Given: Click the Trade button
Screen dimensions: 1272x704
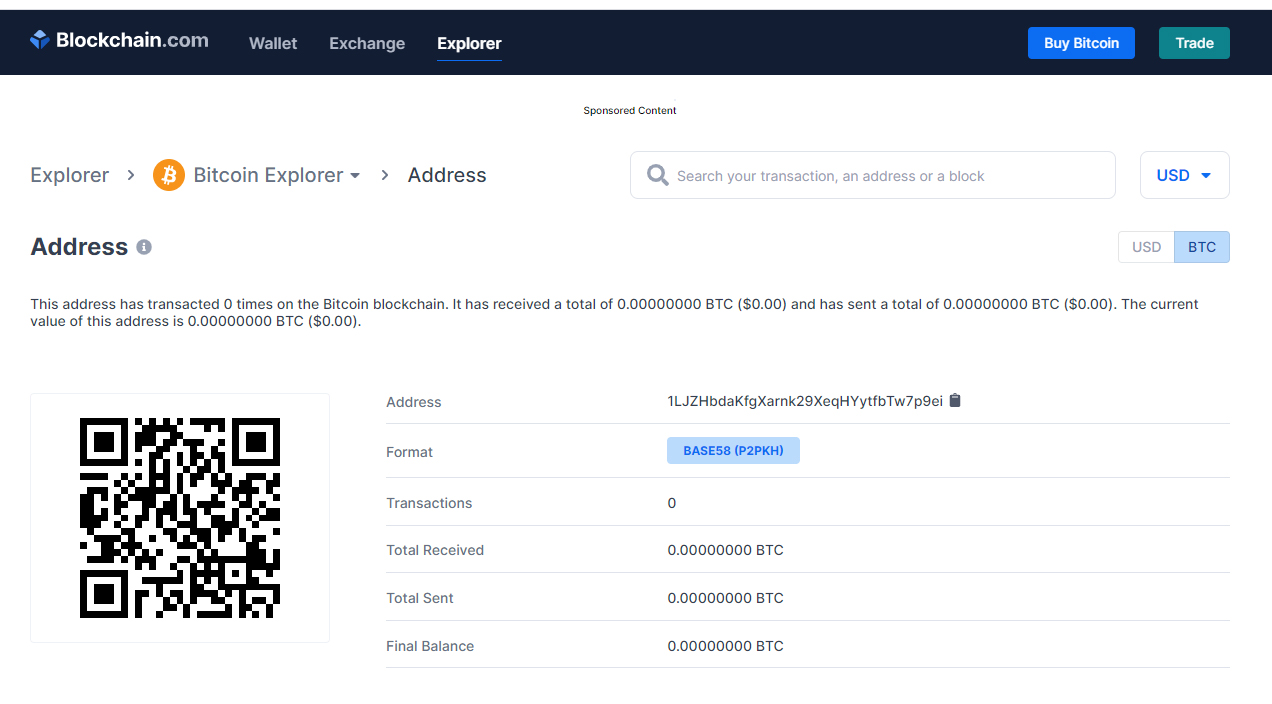Looking at the screenshot, I should click(x=1194, y=43).
